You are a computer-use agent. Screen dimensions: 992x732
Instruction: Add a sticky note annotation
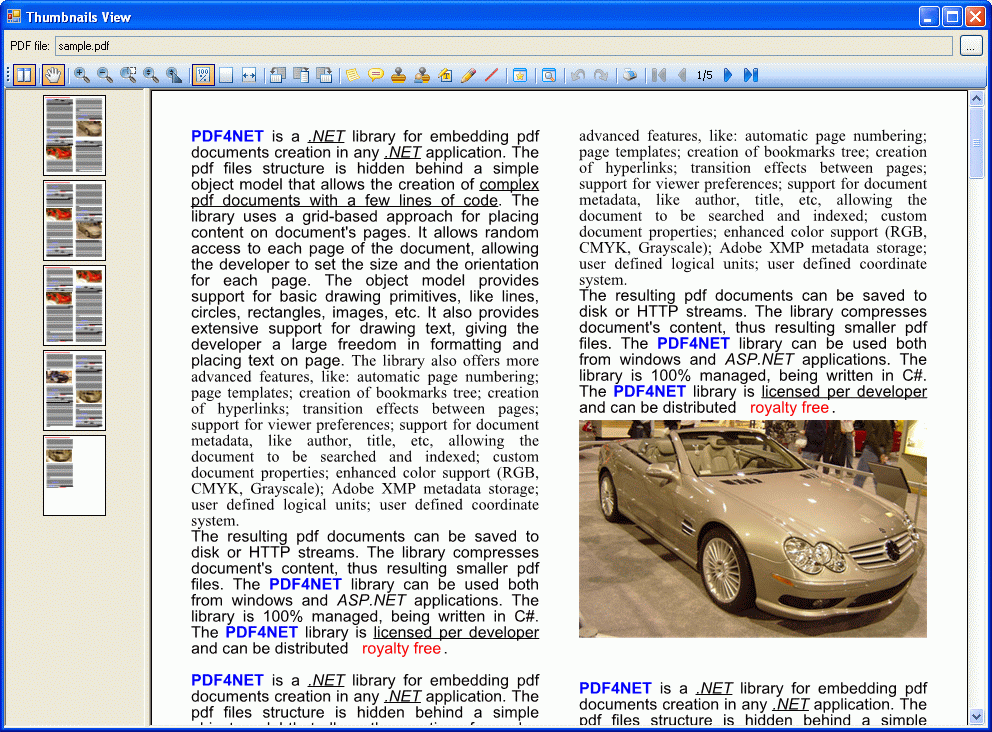coord(352,75)
